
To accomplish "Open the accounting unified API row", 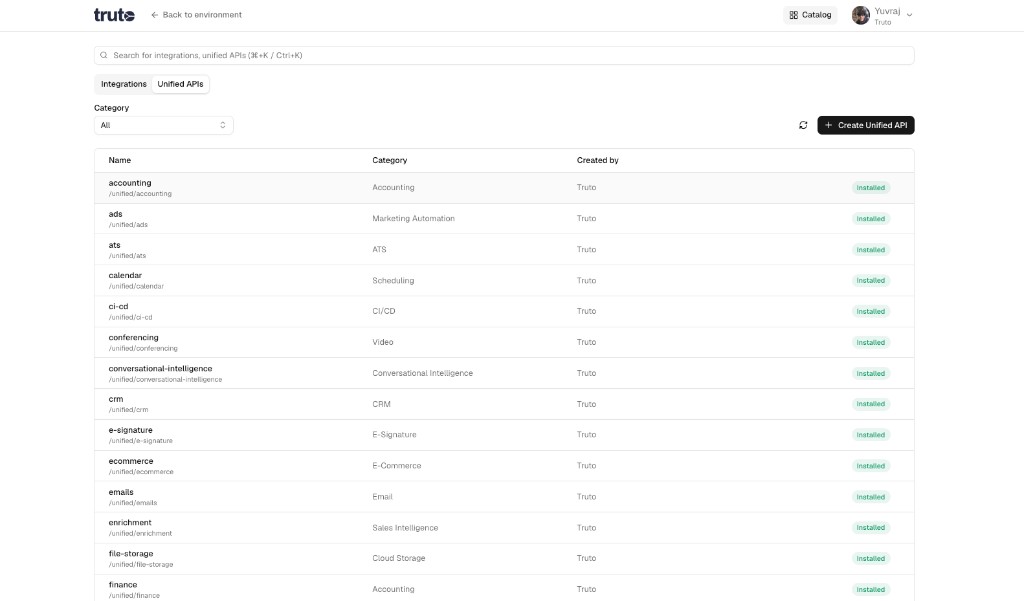I will pyautogui.click(x=504, y=187).
